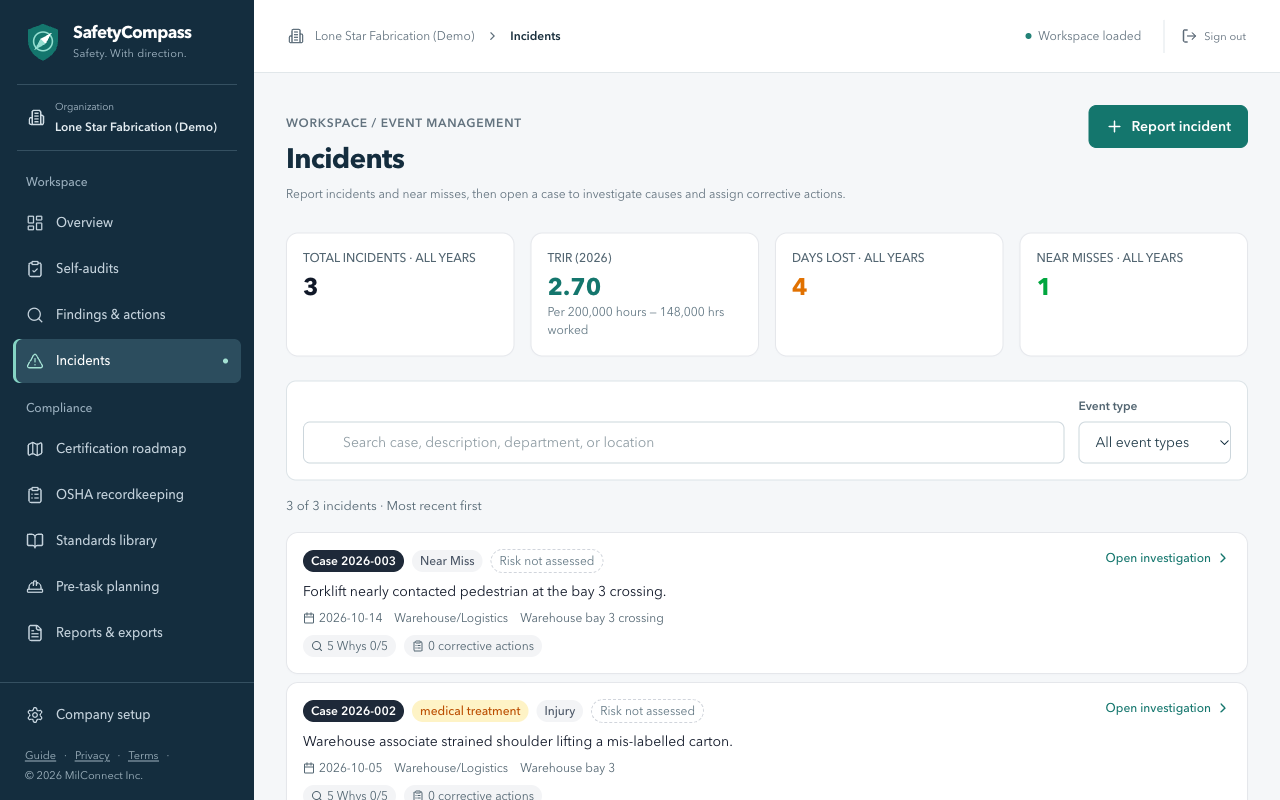Open the Event type dropdown
The image size is (1280, 800).
(1154, 442)
